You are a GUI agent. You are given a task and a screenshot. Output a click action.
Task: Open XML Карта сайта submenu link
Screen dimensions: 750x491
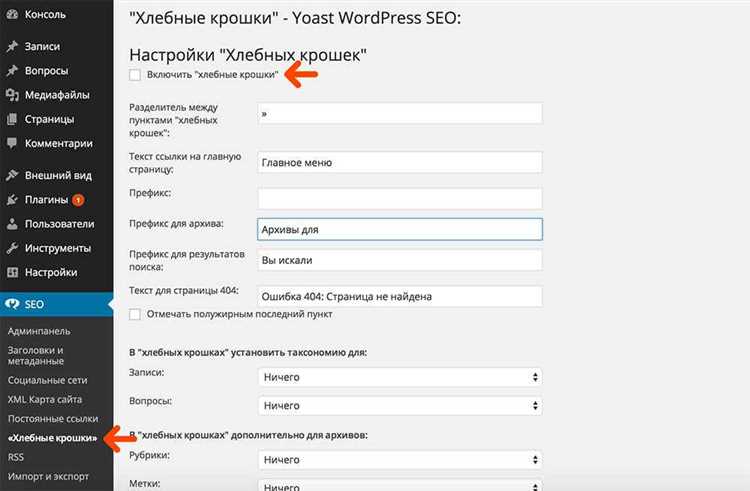tap(45, 399)
